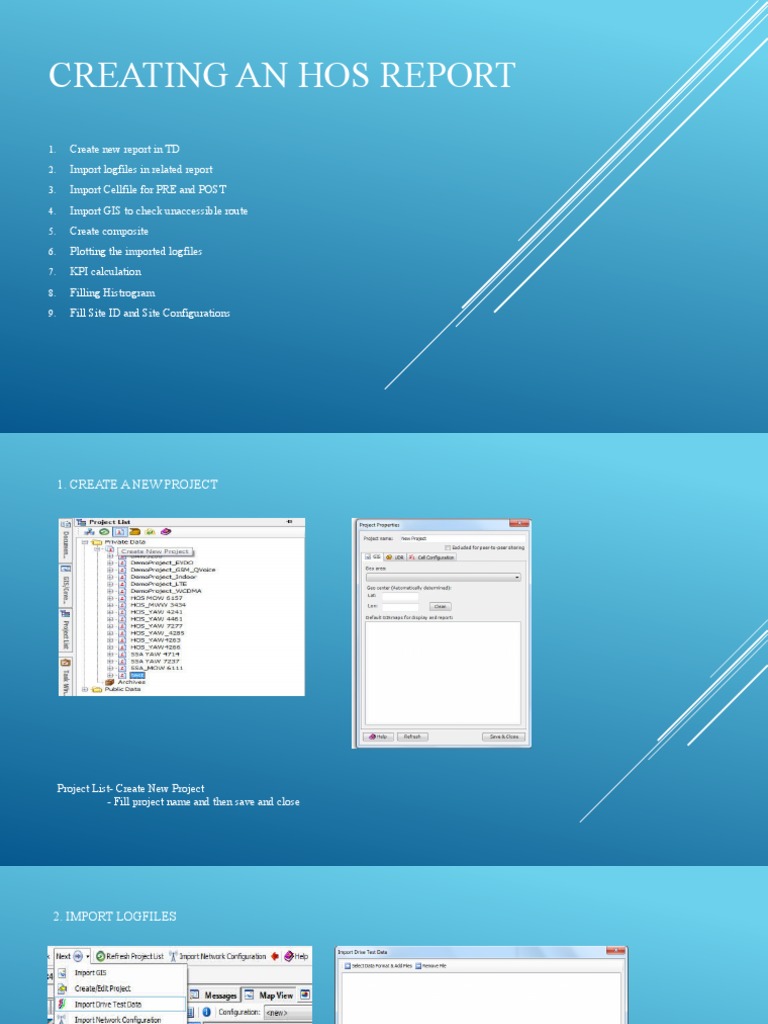The width and height of the screenshot is (768, 1024).
Task: Expand the DemoProject_EVDO tree node
Action: click(x=110, y=562)
